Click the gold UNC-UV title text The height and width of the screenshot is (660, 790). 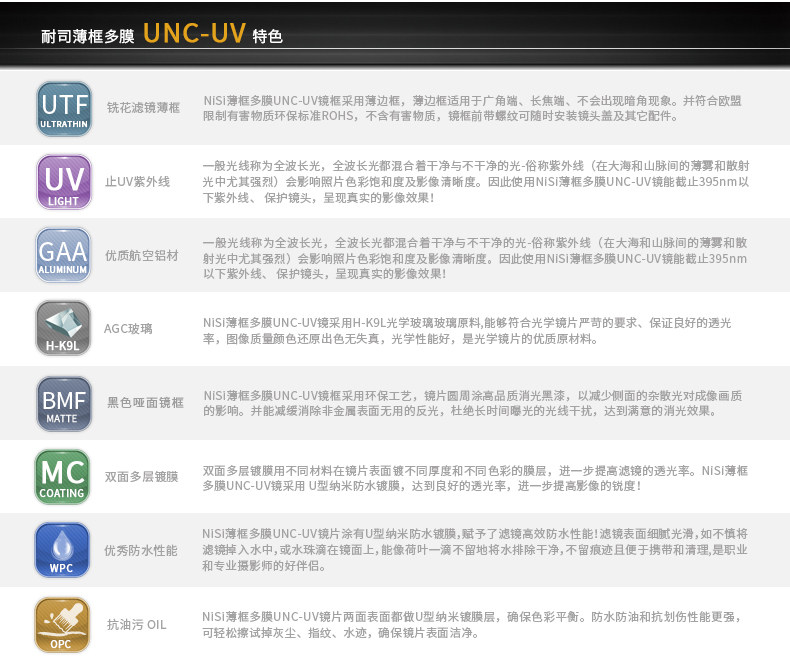(x=194, y=34)
